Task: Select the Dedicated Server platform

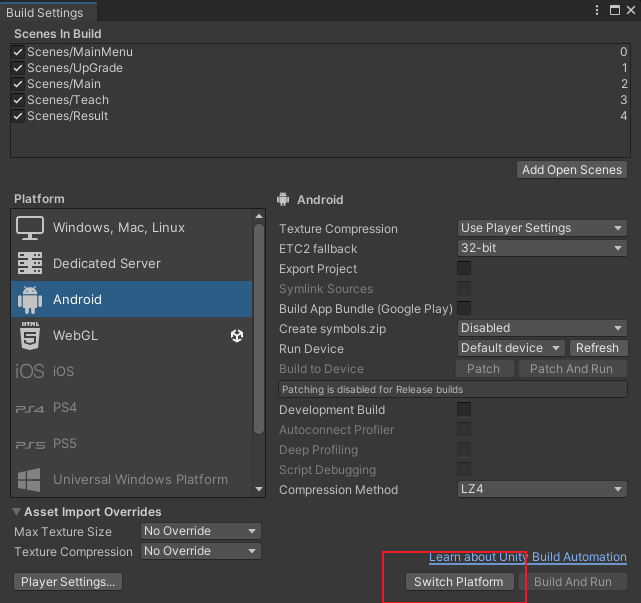Action: (132, 263)
